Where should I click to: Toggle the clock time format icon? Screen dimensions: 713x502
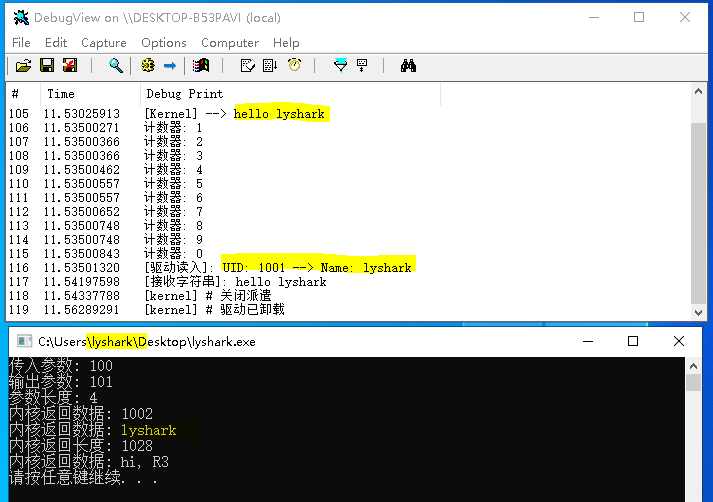(295, 65)
